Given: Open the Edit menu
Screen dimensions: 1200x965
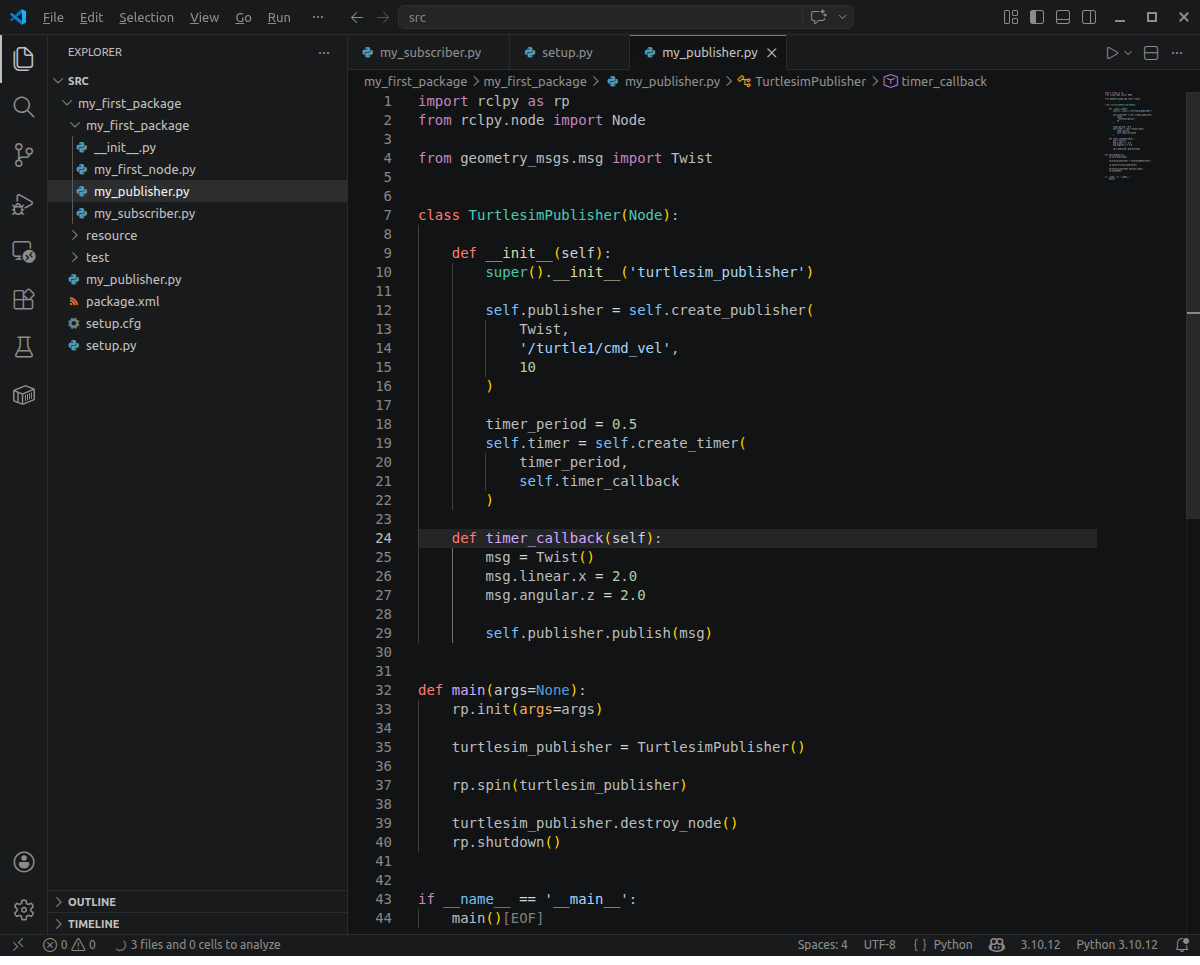Looking at the screenshot, I should [91, 17].
